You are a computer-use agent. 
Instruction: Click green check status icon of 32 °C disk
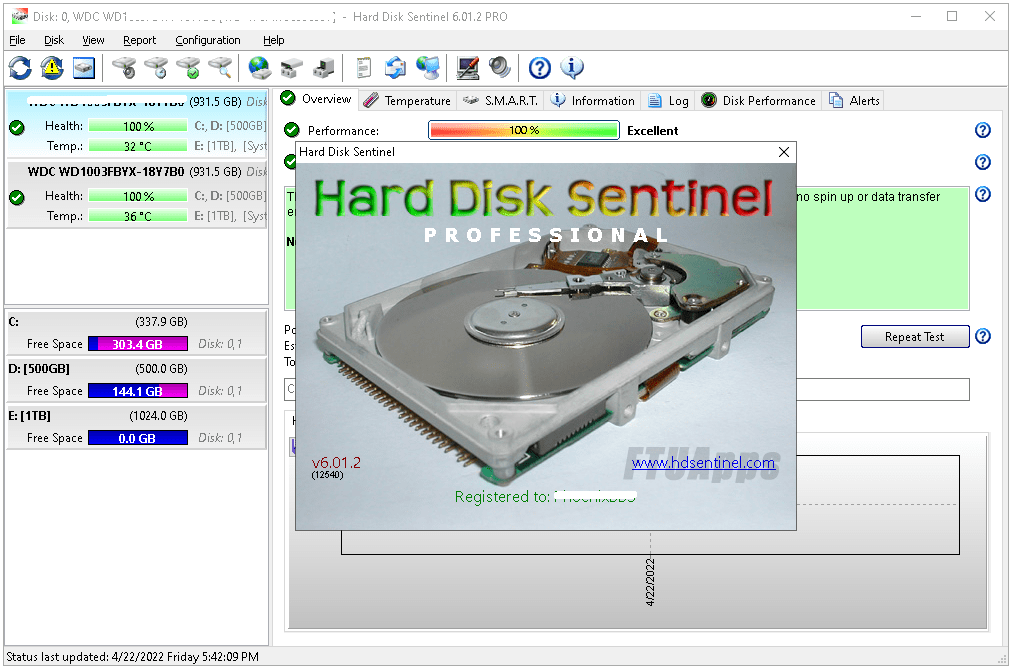[x=17, y=128]
